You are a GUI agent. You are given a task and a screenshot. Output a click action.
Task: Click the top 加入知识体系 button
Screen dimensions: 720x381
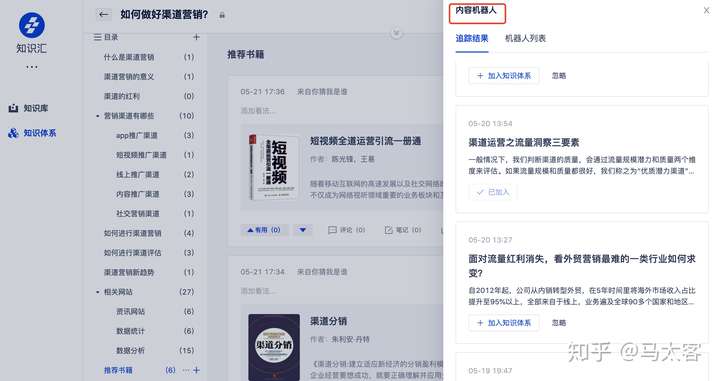click(504, 76)
